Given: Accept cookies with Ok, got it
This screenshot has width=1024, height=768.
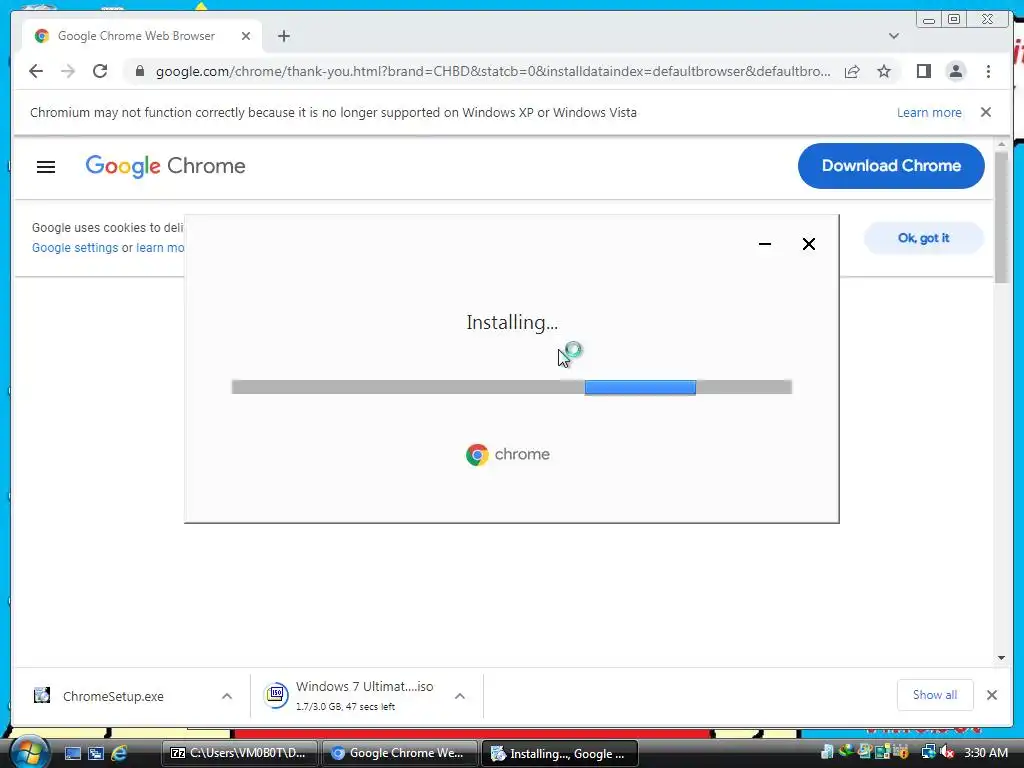Looking at the screenshot, I should pos(923,238).
